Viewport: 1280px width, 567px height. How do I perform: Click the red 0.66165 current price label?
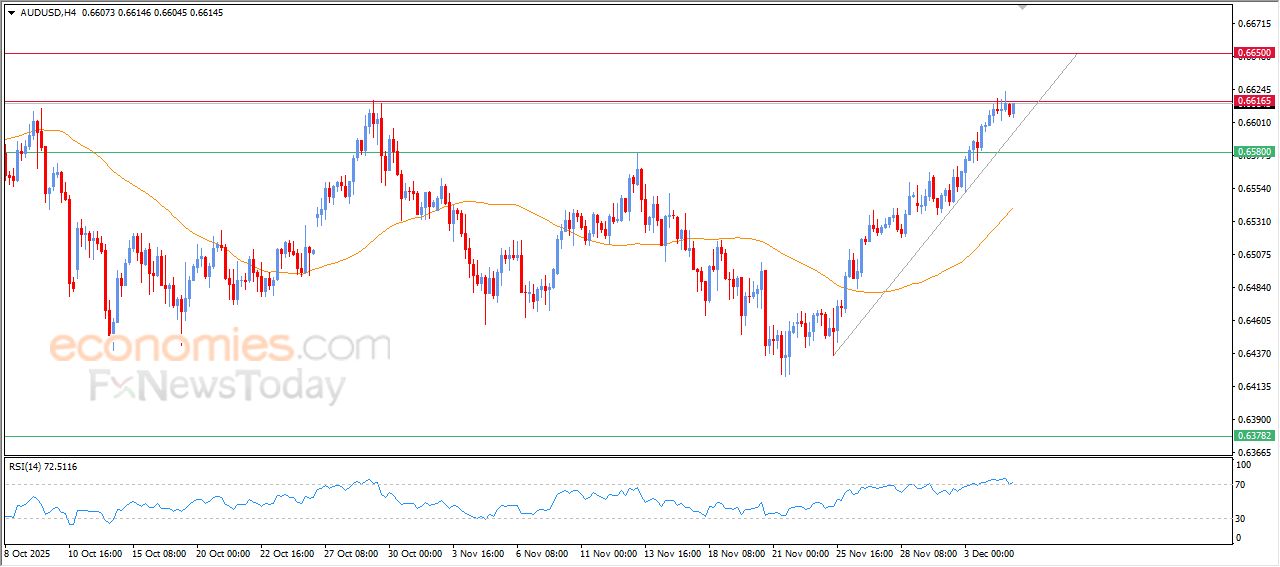tap(1253, 101)
